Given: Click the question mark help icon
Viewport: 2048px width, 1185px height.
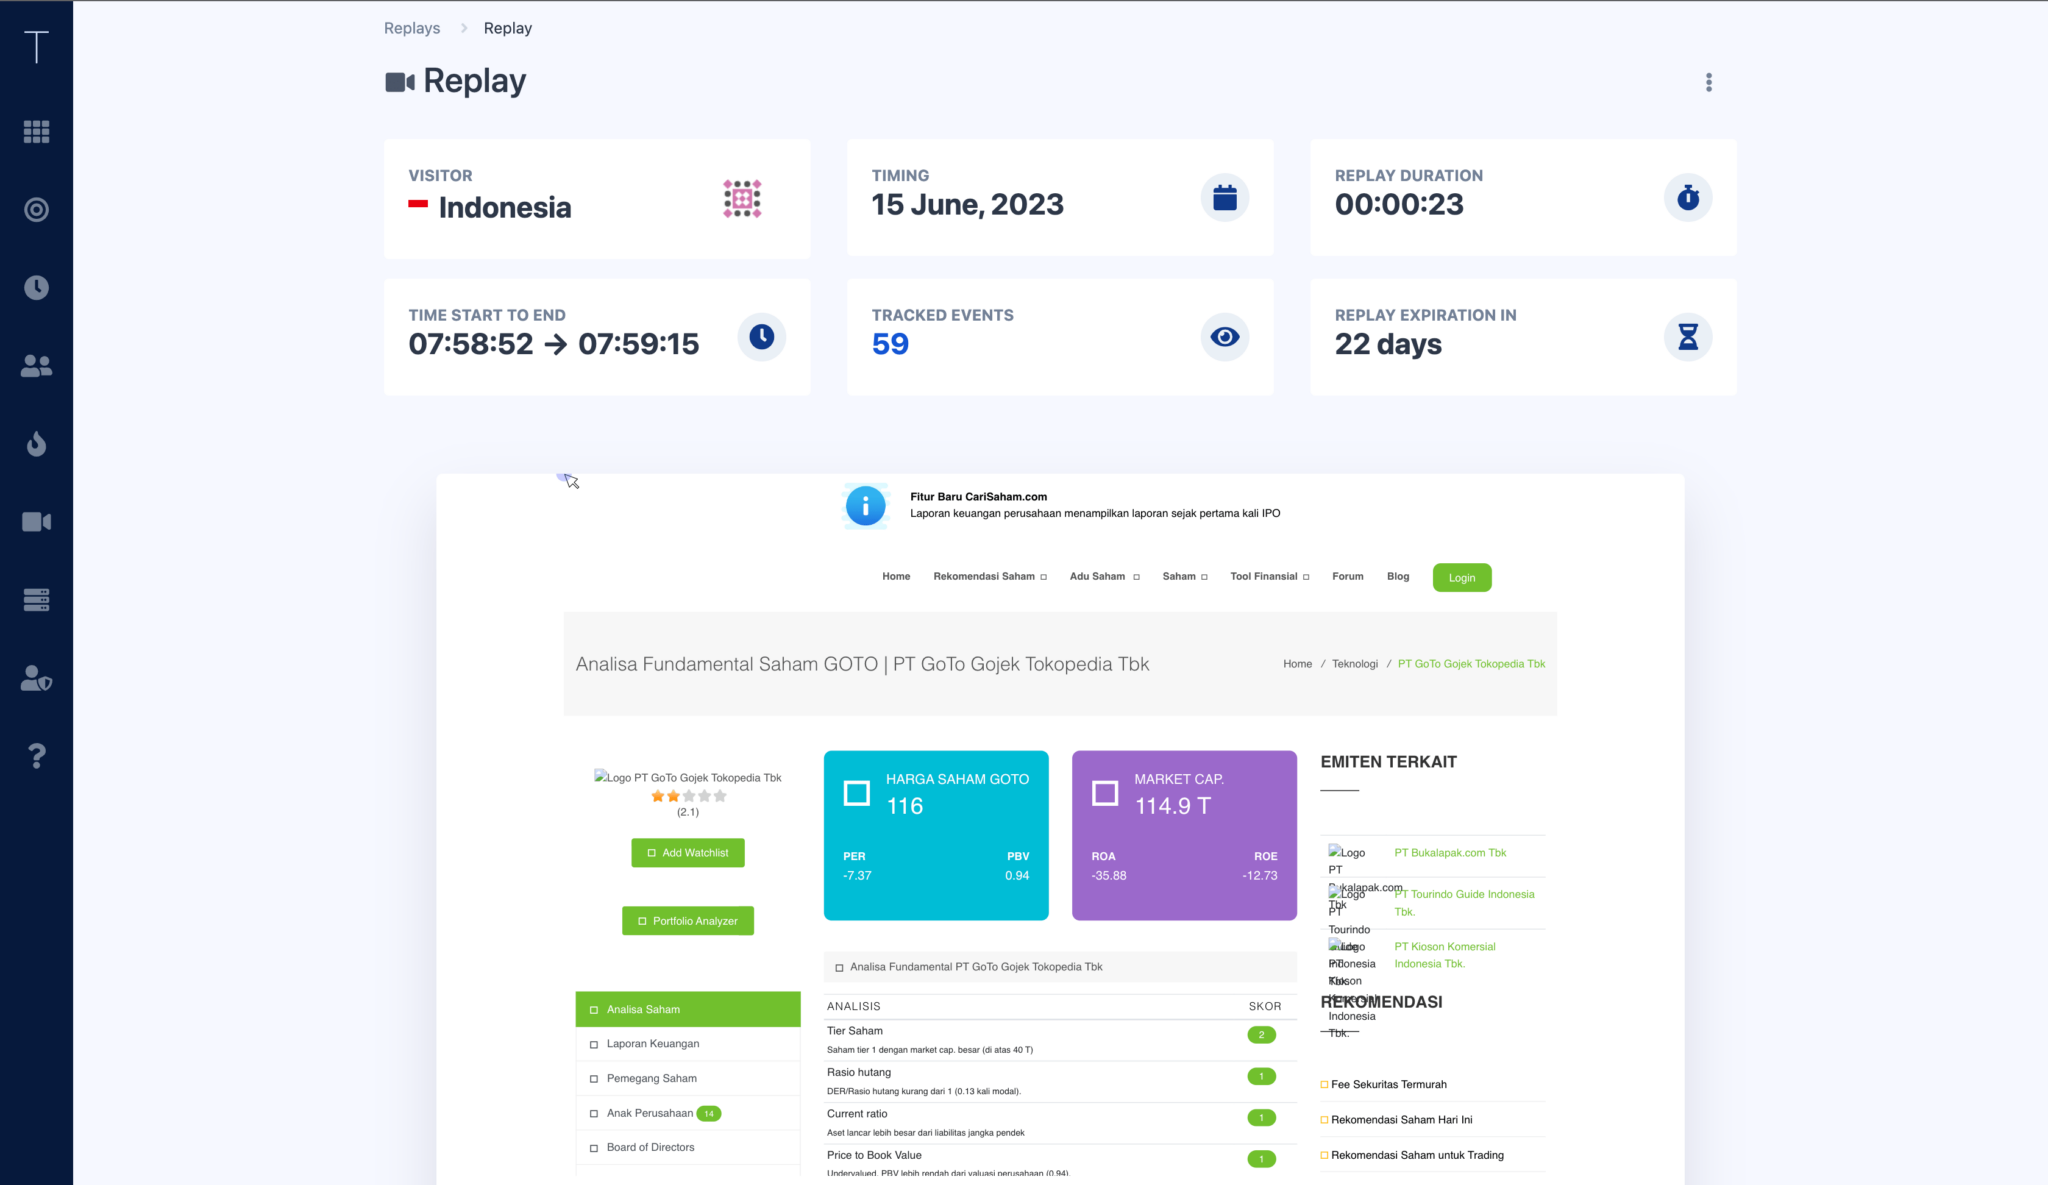Looking at the screenshot, I should click(x=36, y=755).
